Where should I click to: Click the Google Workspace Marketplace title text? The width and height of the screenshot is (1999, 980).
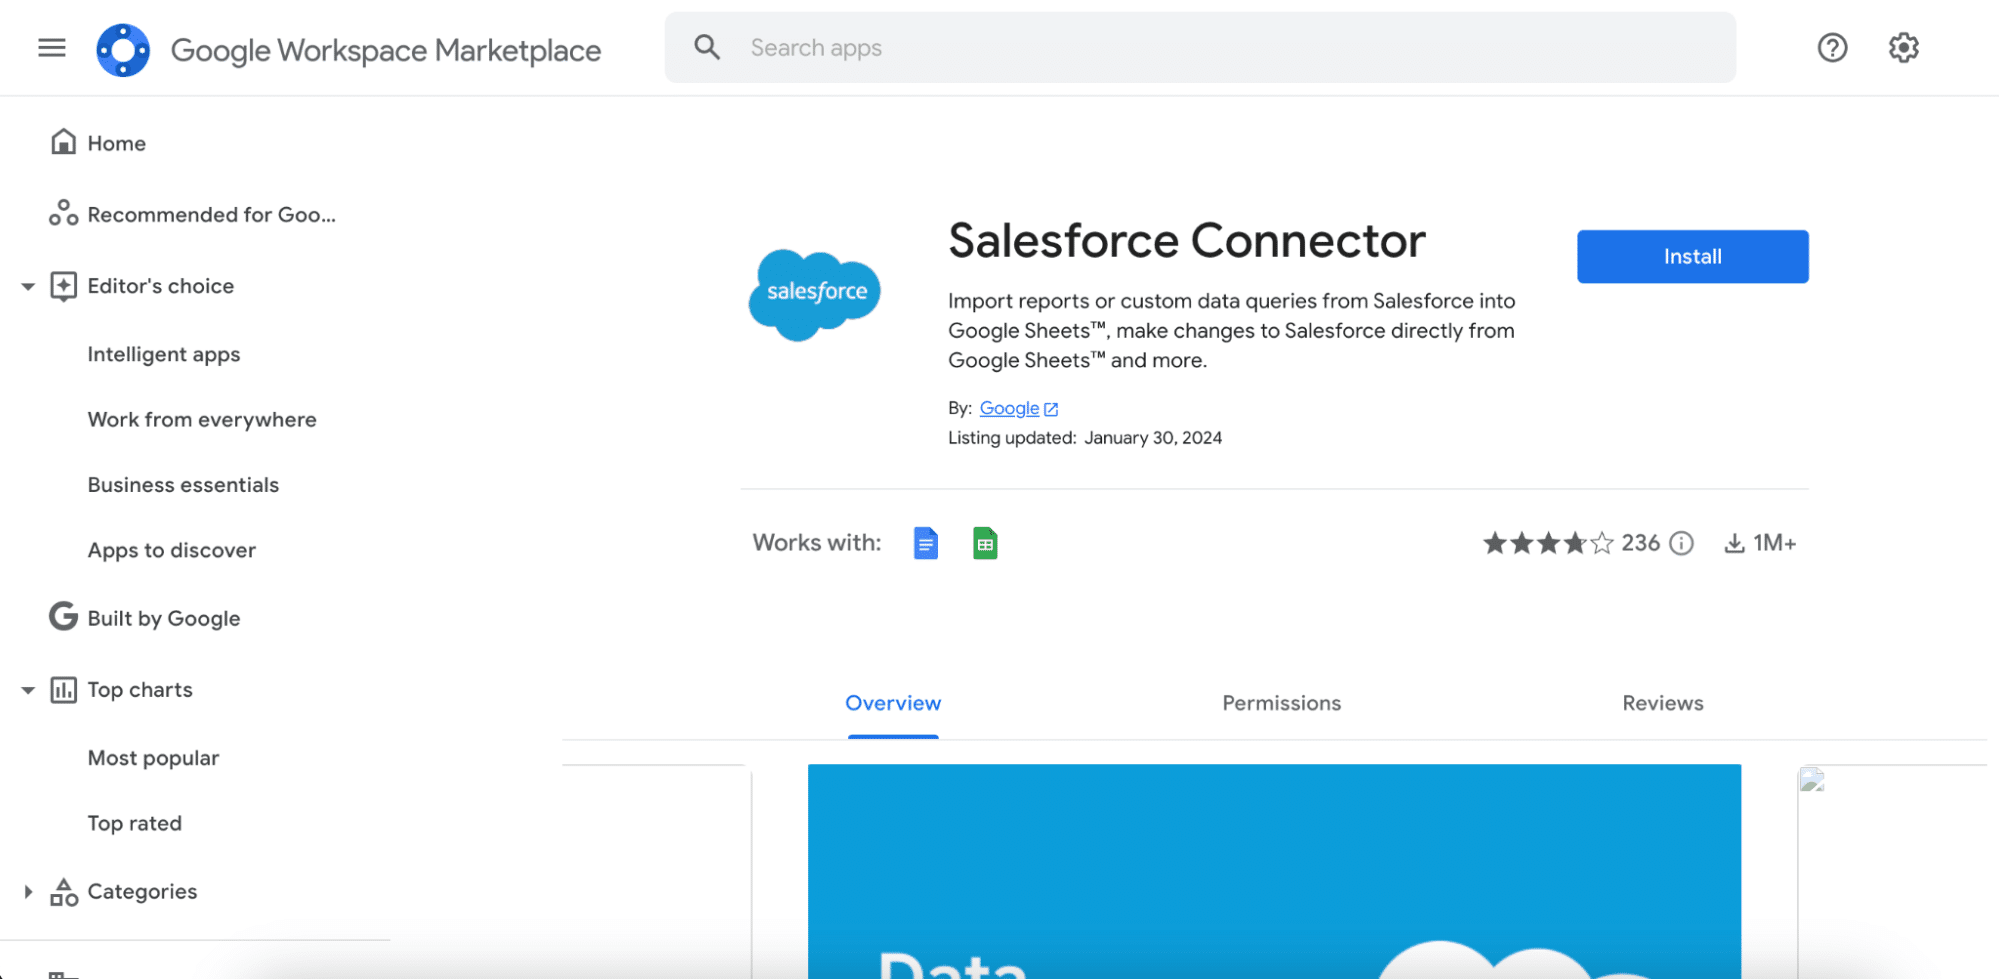386,50
